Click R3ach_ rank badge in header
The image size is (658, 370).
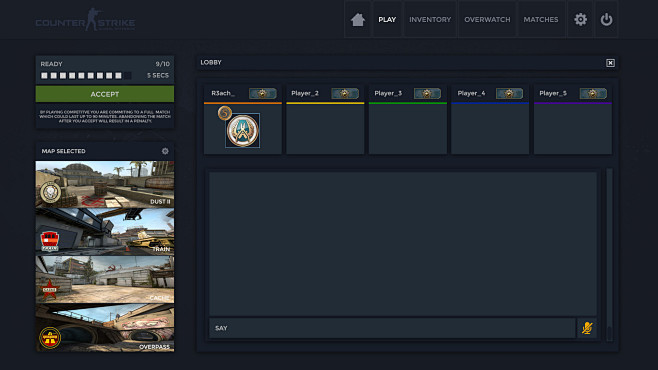pos(263,93)
